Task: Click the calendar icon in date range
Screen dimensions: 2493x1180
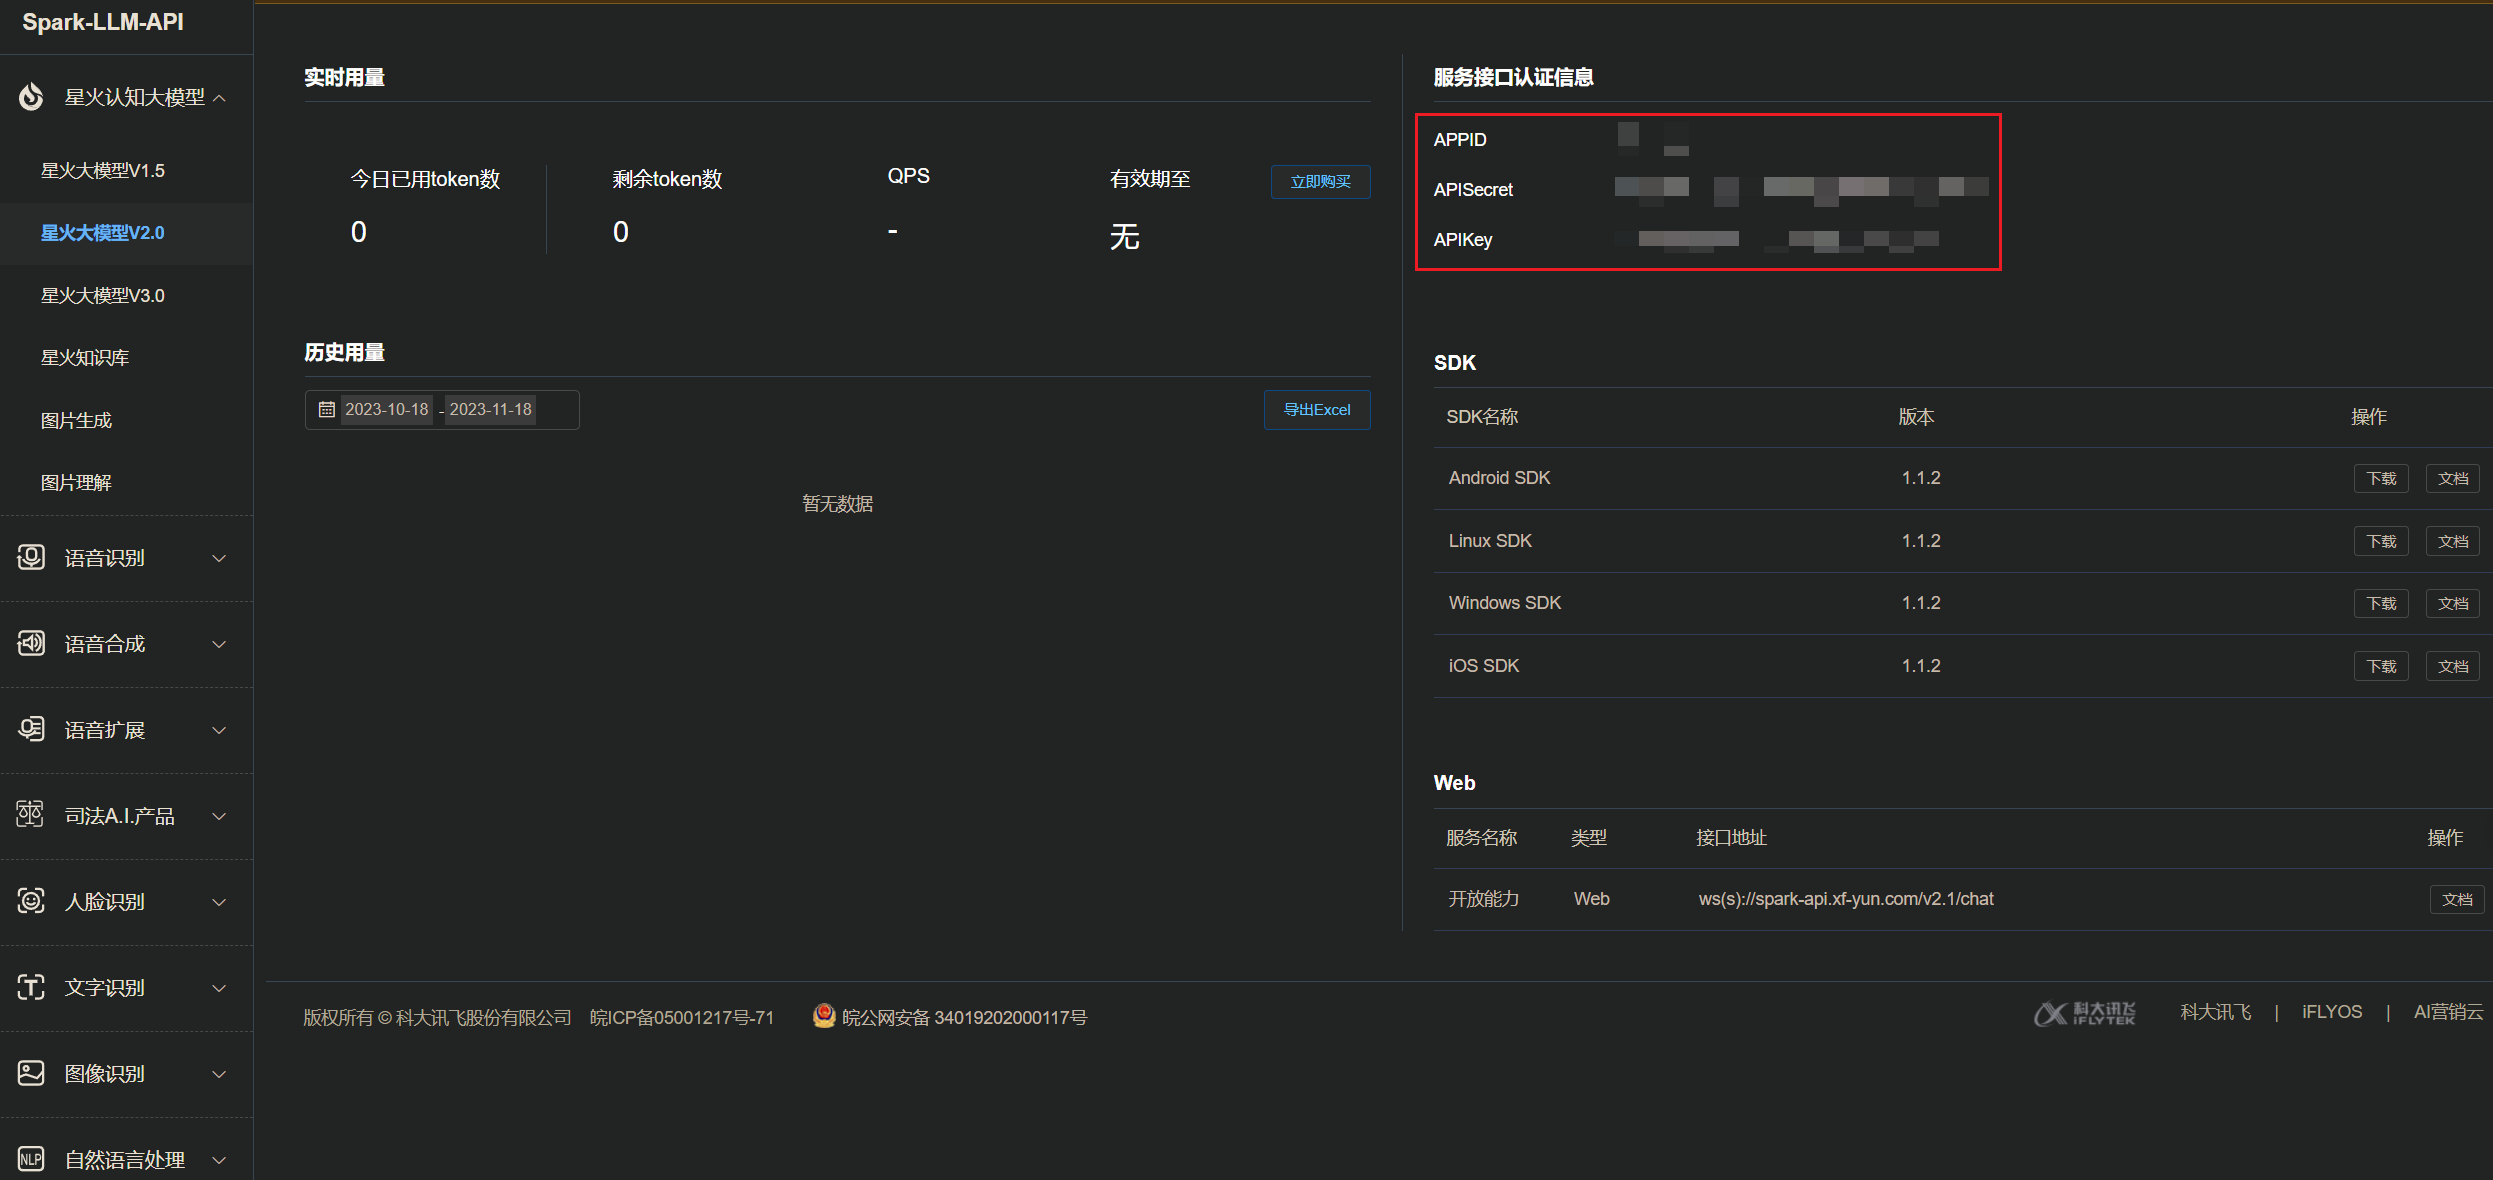Action: point(326,409)
